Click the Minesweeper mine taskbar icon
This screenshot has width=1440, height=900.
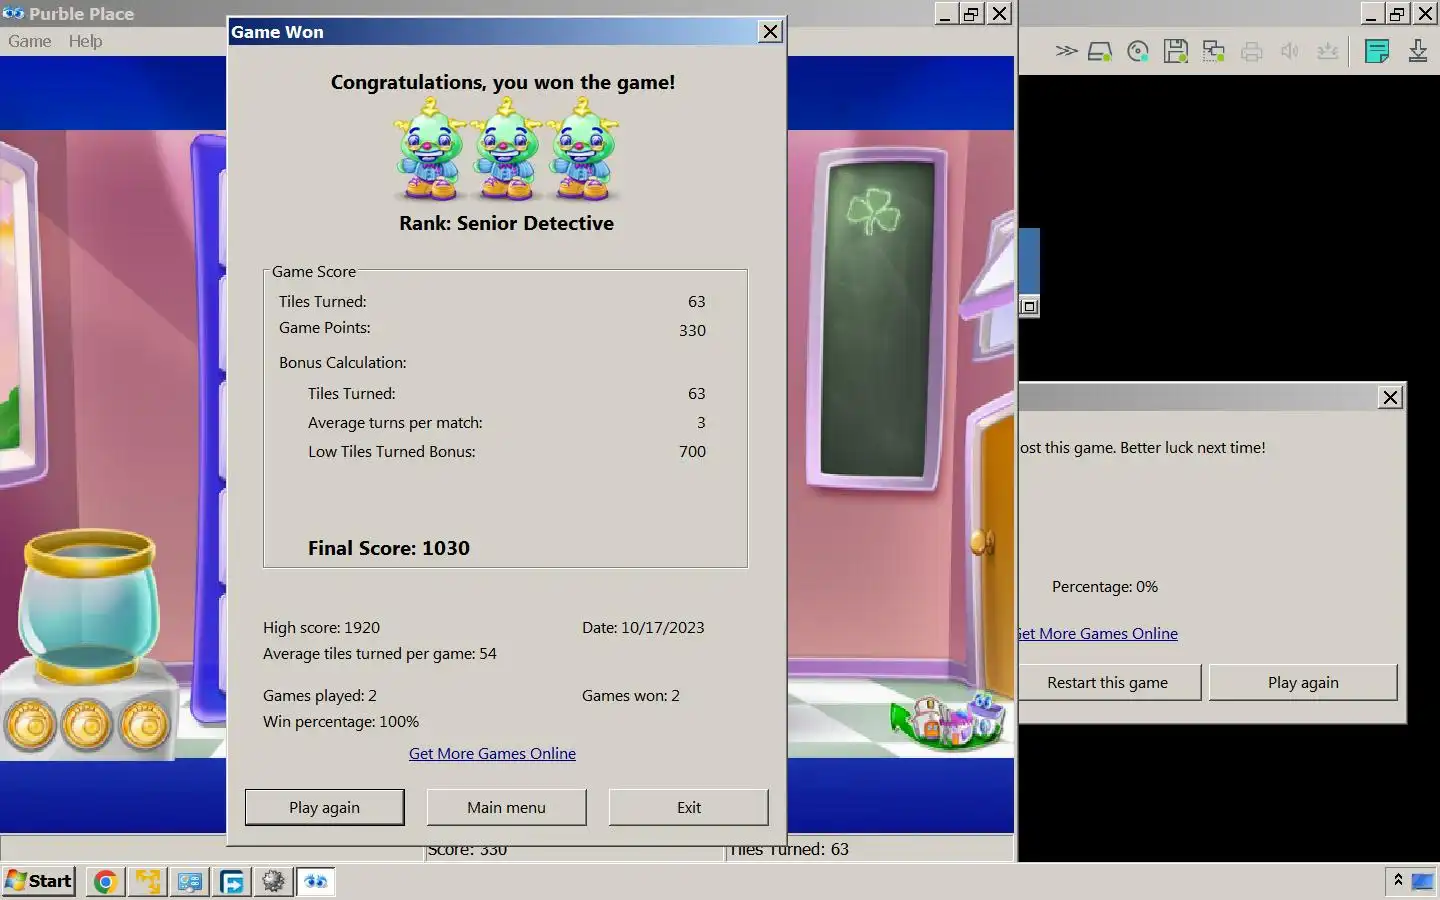[x=273, y=881]
